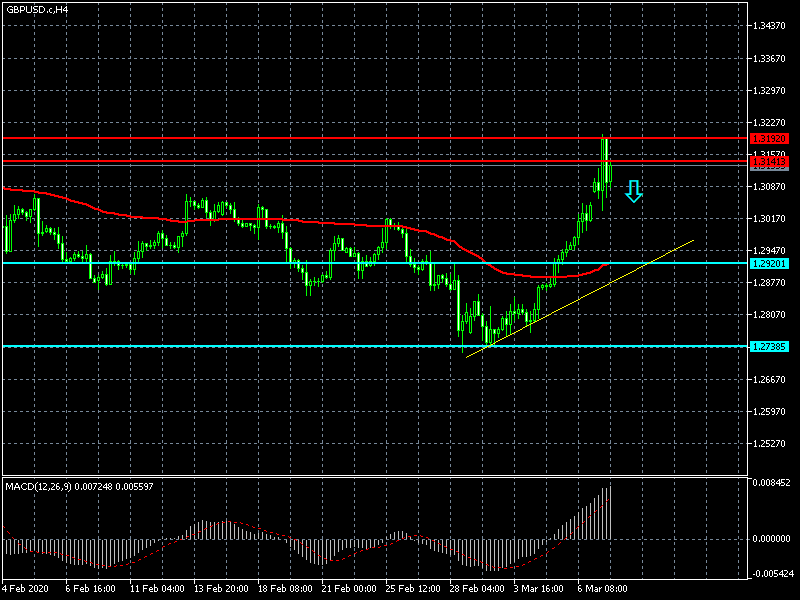The width and height of the screenshot is (800, 600).
Task: Select the red 1.31413 price label
Action: (769, 160)
